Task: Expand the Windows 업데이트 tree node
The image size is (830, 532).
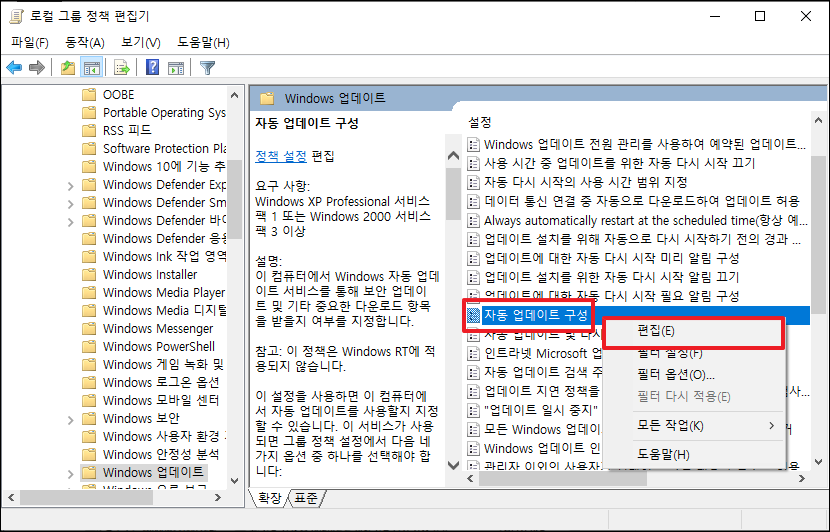Action: (70, 474)
